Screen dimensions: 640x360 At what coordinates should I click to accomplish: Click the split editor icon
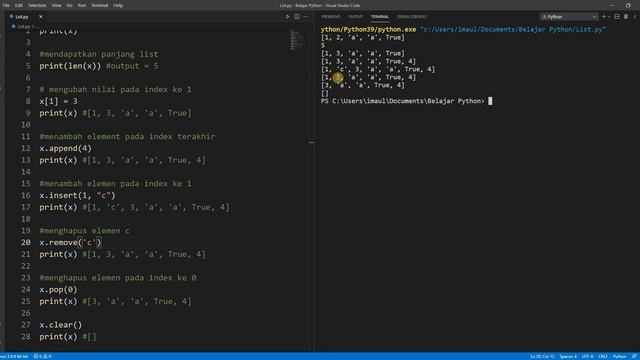[297, 17]
